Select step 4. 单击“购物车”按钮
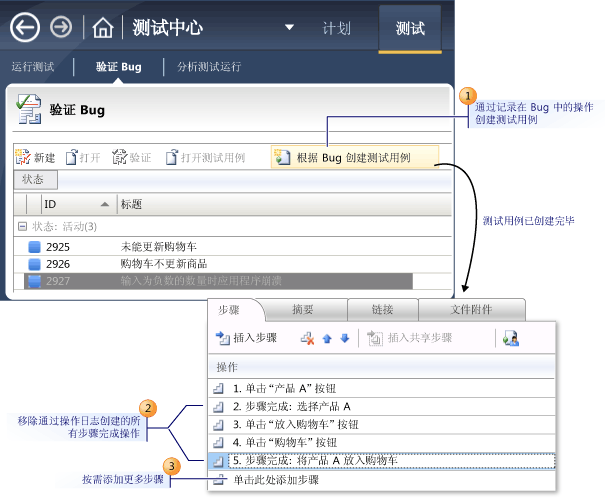The image size is (605, 499). tap(382, 442)
